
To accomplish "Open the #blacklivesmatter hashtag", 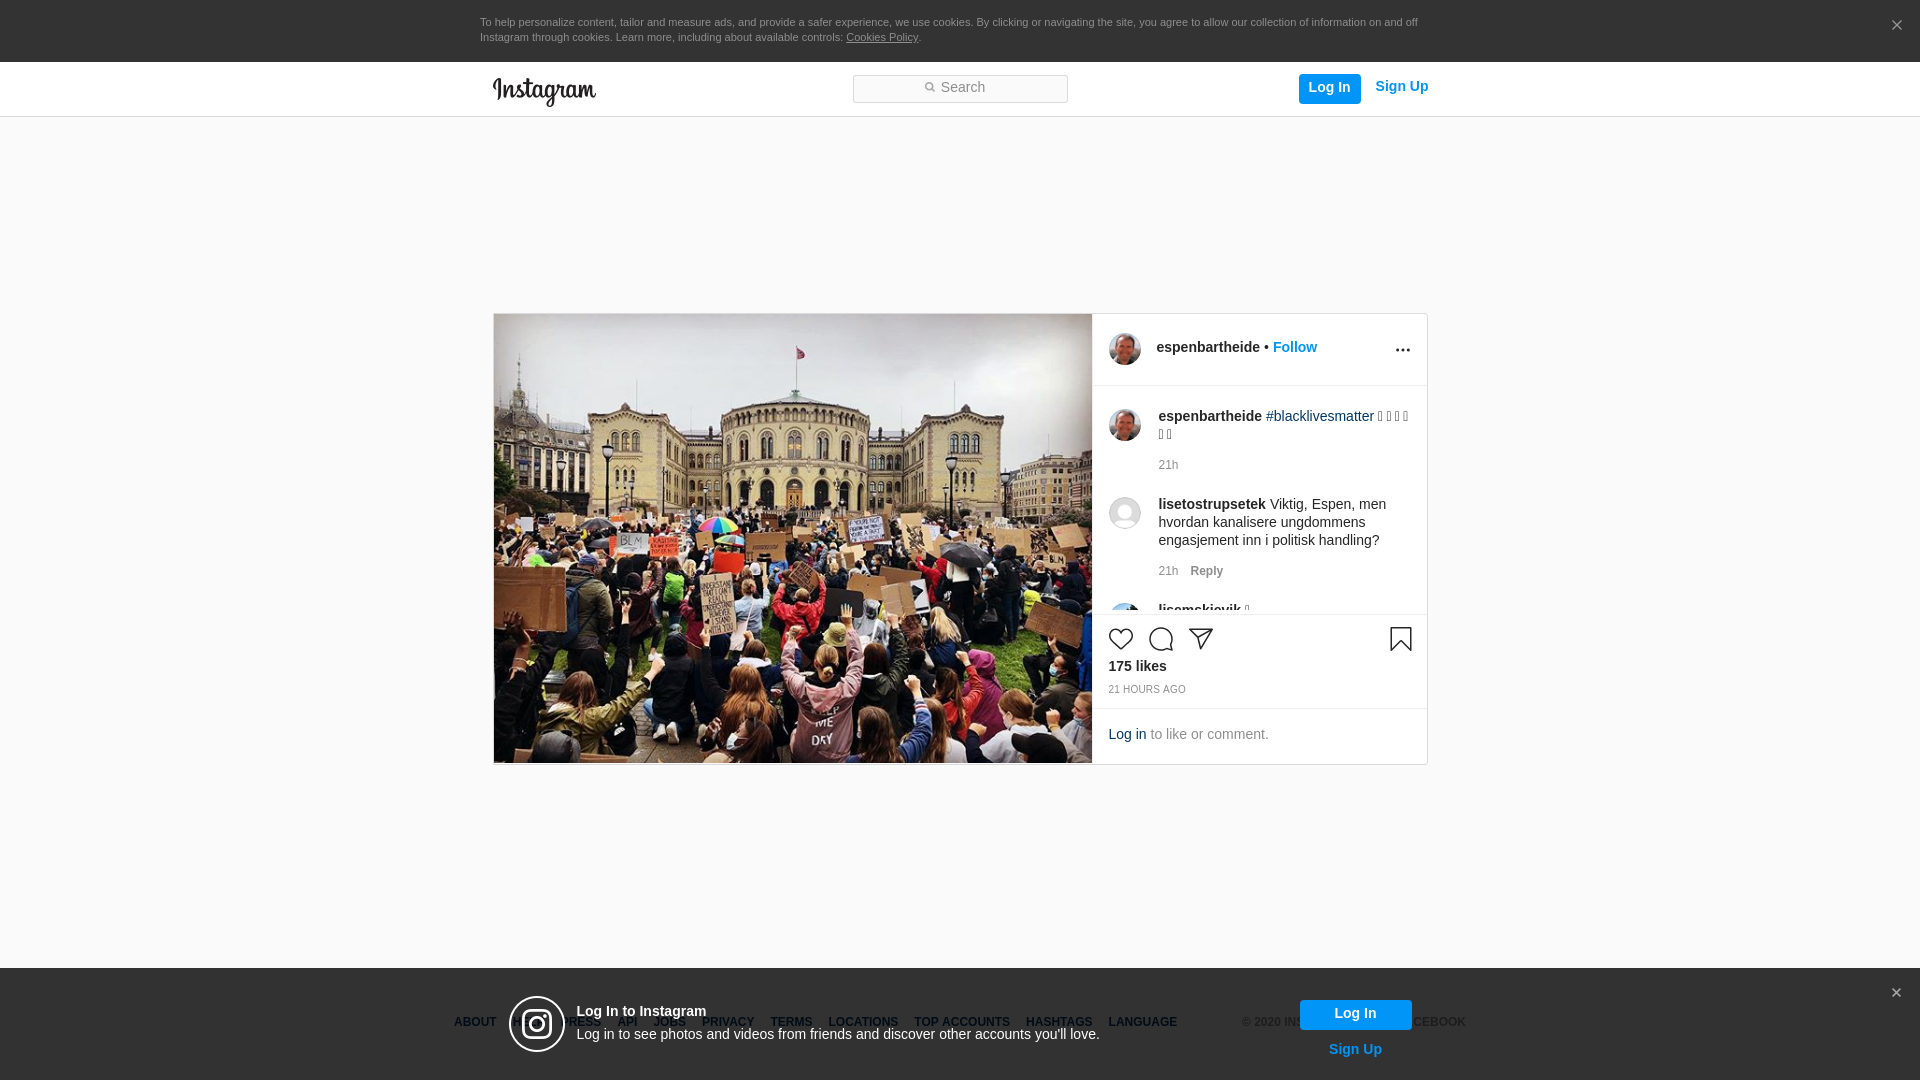I will (1319, 416).
